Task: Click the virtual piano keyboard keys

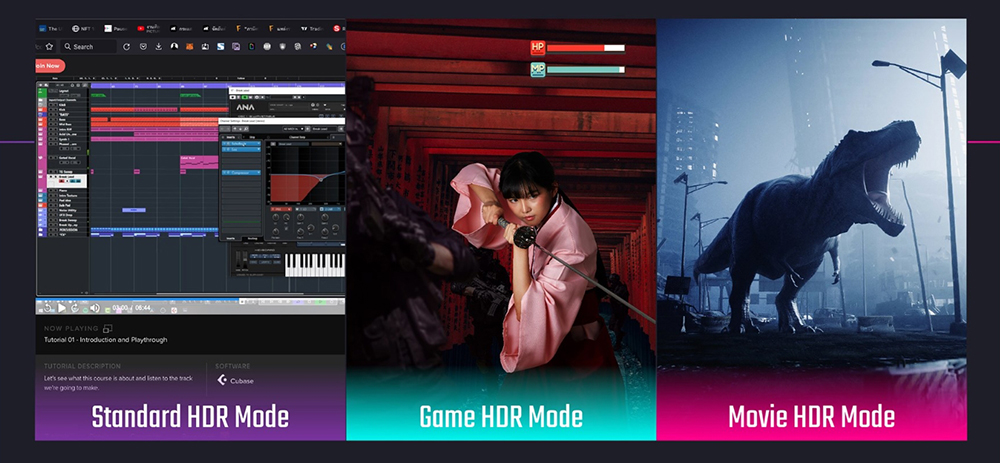Action: coord(313,264)
